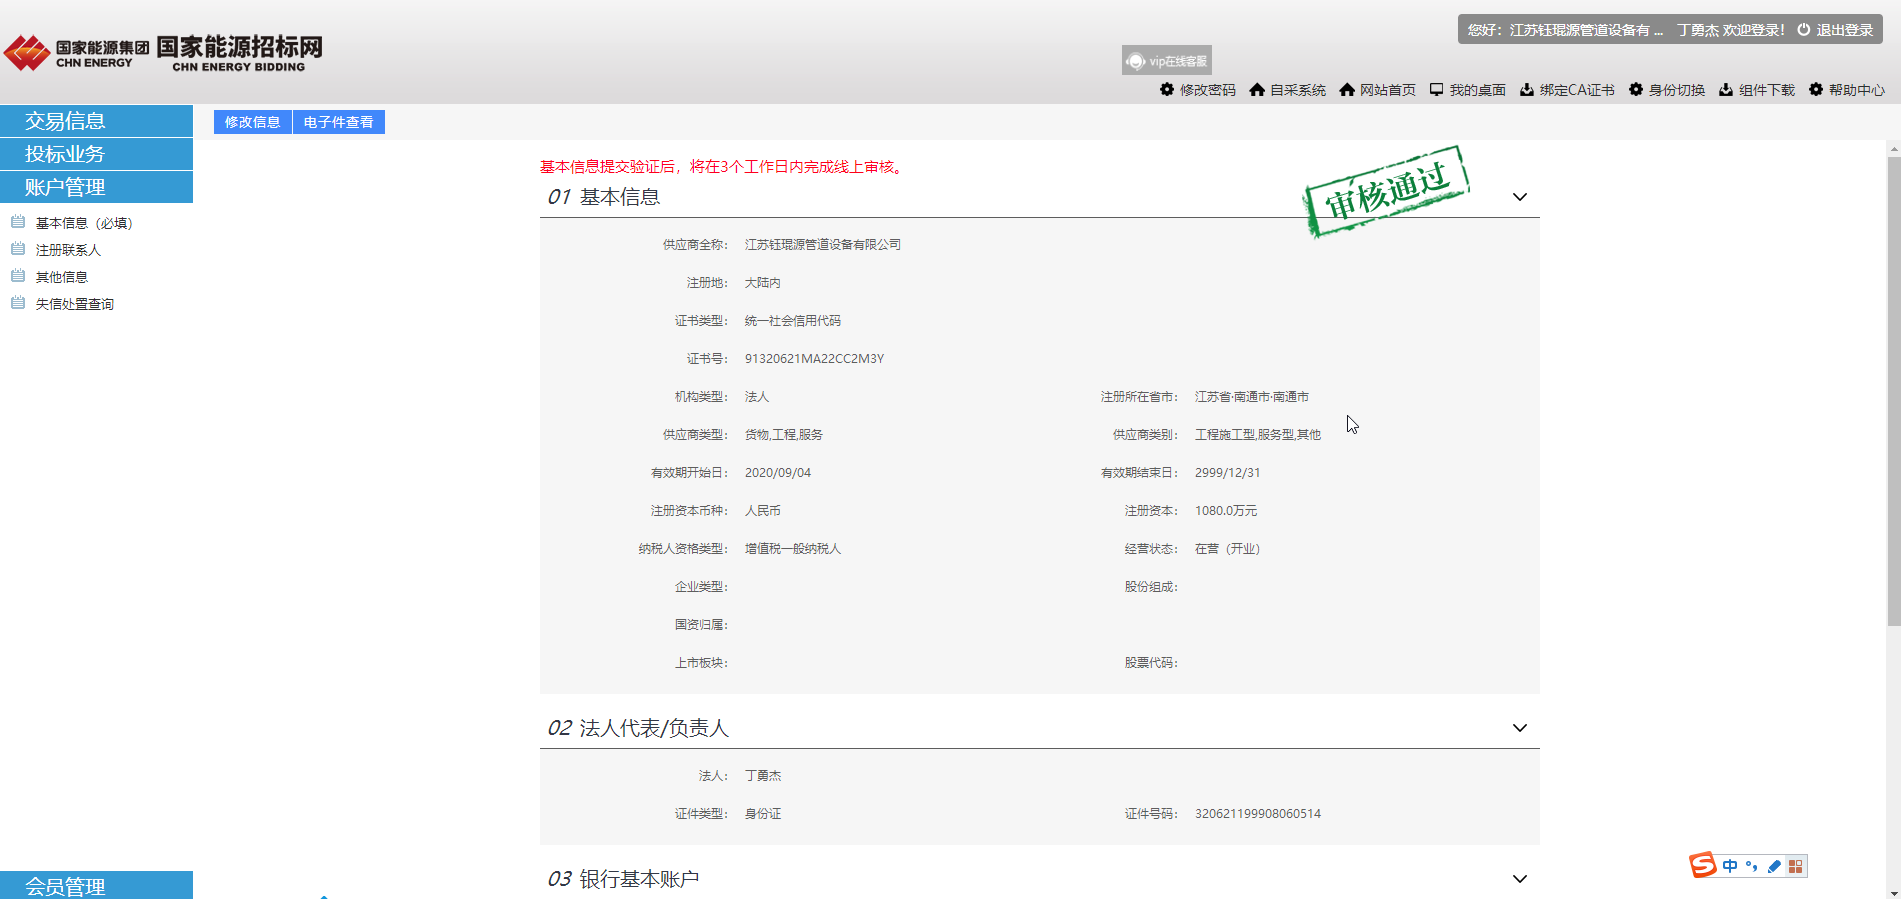Screen dimensions: 1901x899
Task: Select 注册联系人 in the sidebar
Action: (68, 250)
